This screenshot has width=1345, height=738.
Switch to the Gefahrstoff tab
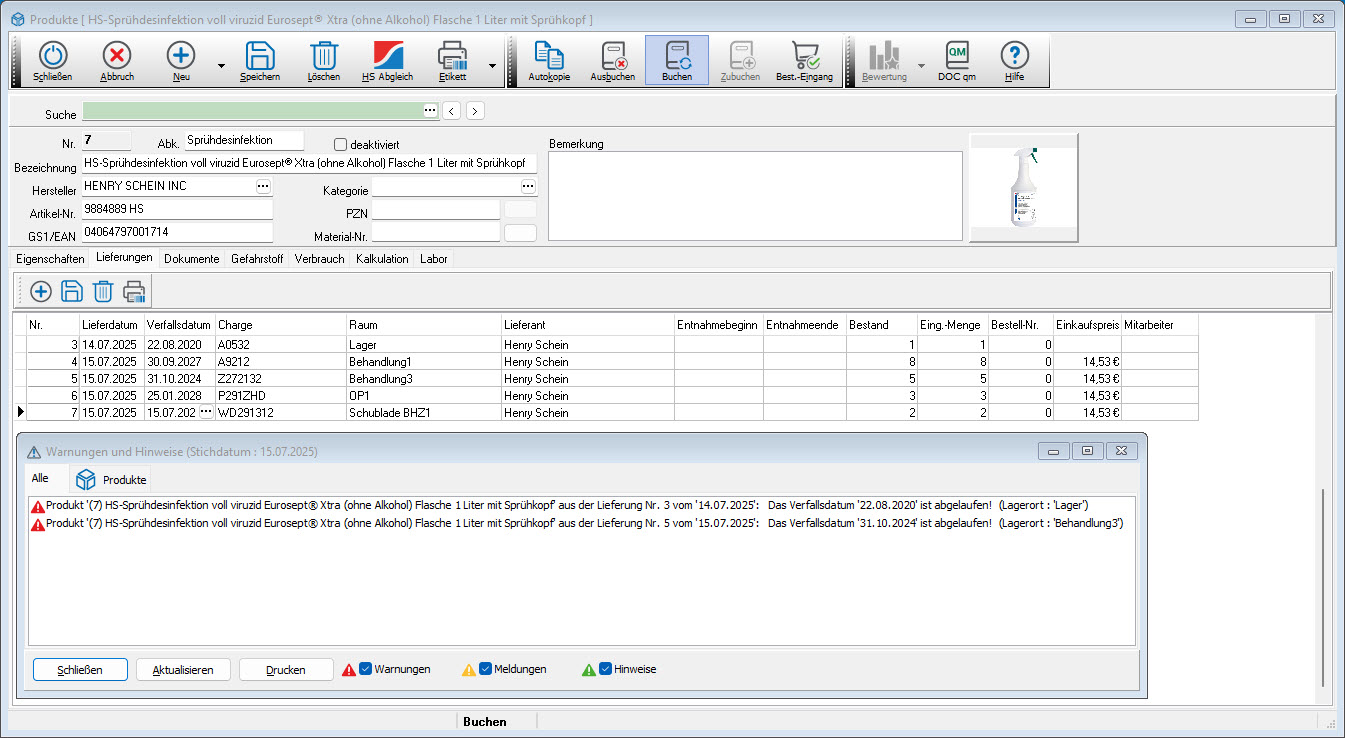[x=258, y=259]
